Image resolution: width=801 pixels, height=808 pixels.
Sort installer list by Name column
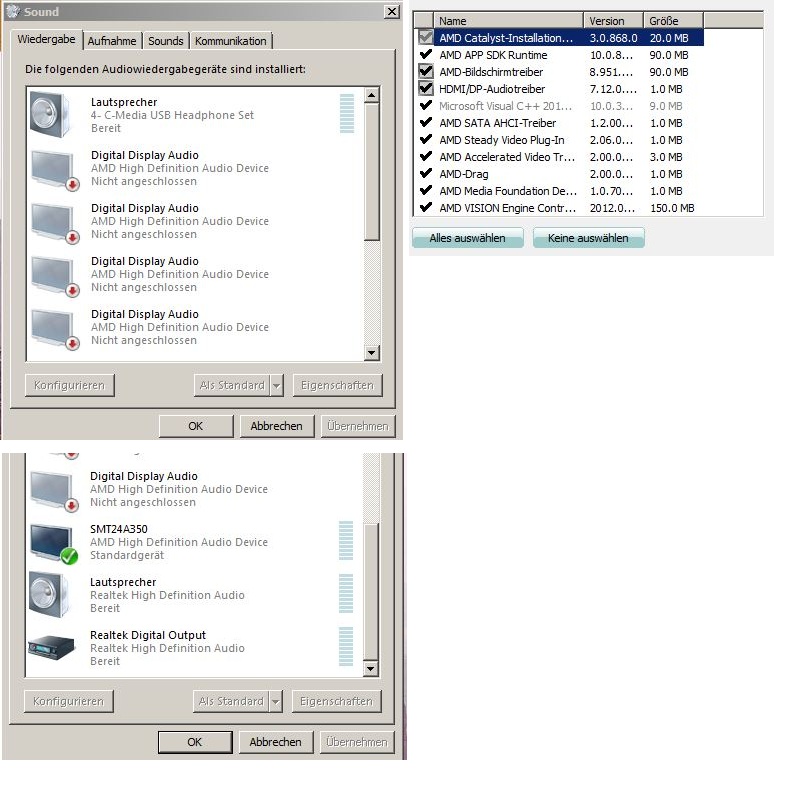508,21
